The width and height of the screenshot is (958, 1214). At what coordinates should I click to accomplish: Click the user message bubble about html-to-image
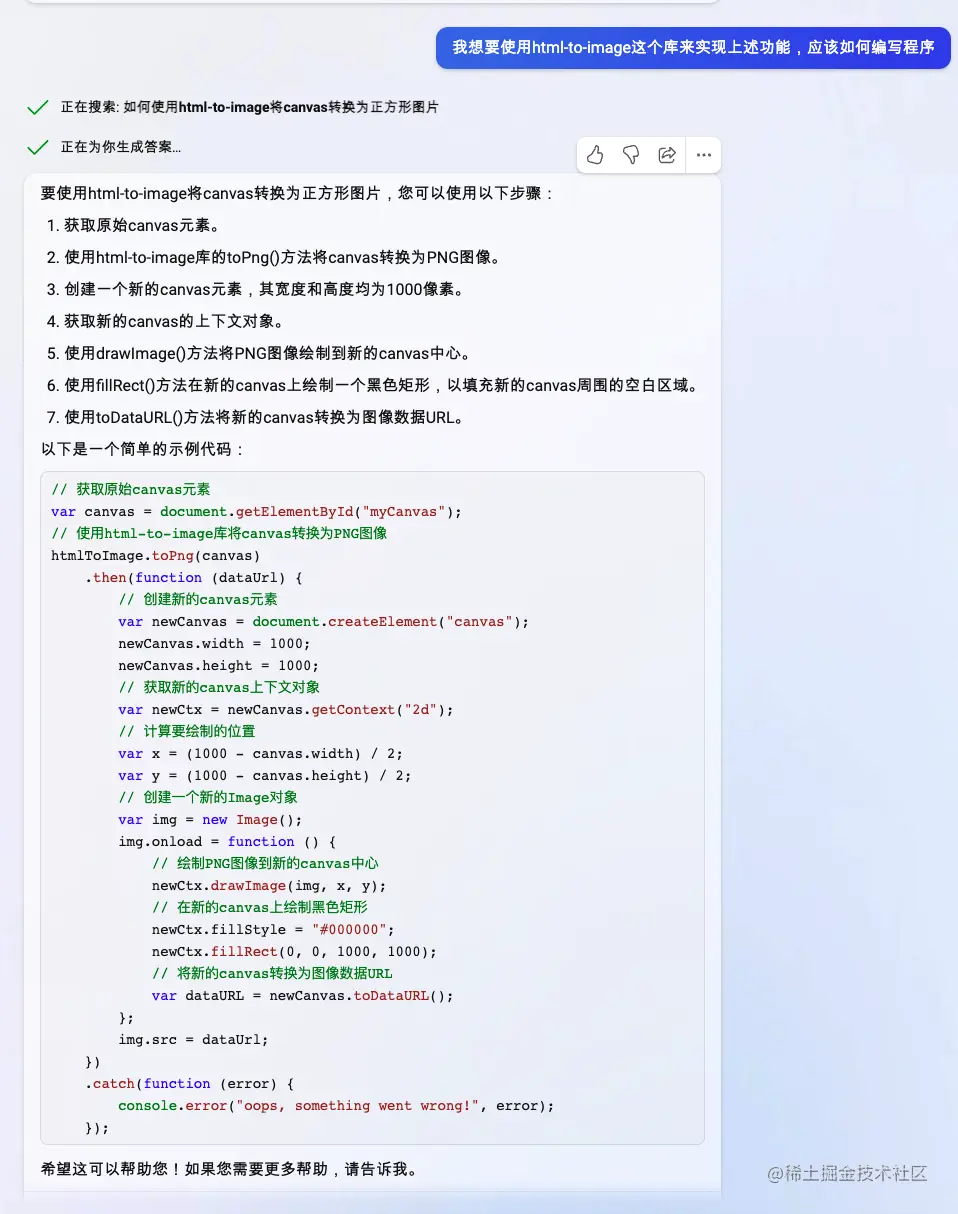[693, 47]
